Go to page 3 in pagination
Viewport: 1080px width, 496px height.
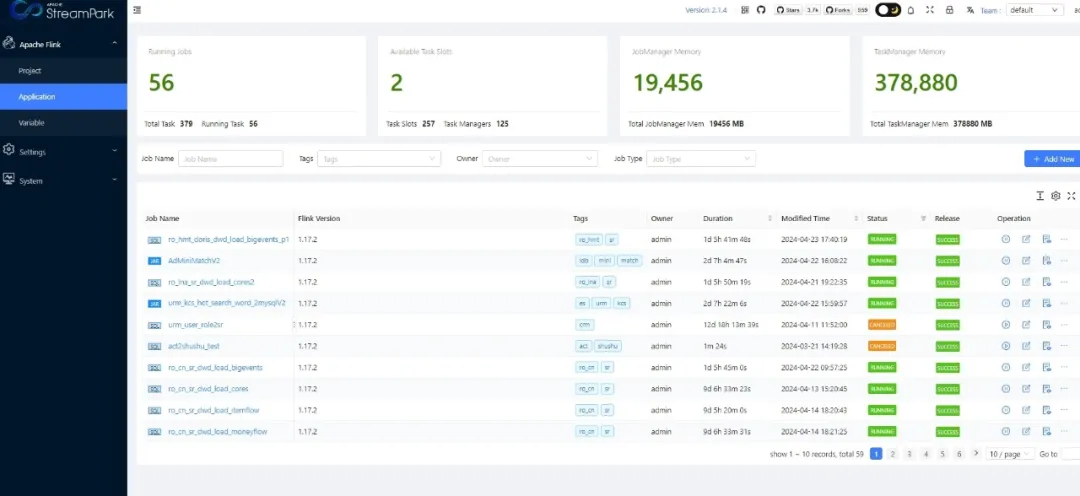tap(909, 454)
